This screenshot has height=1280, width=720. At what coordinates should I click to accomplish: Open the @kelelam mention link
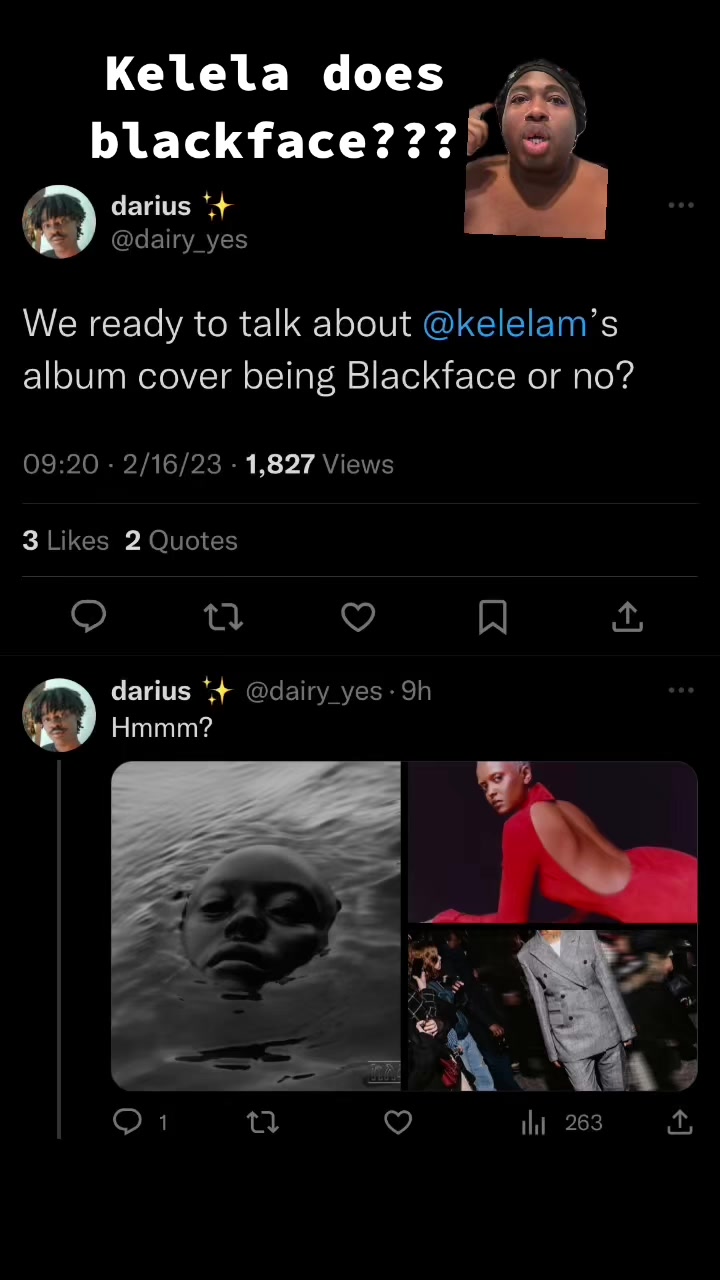505,324
